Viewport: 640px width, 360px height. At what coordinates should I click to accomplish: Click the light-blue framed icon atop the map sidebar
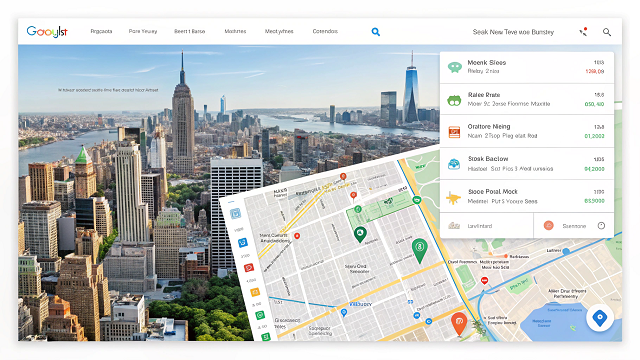(x=235, y=213)
